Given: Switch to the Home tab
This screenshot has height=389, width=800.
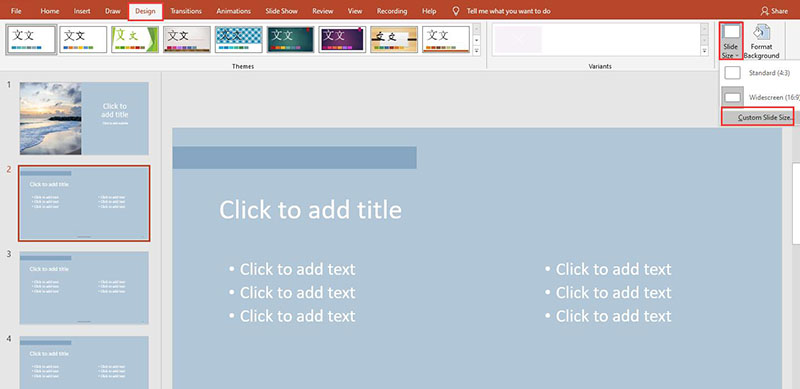Looking at the screenshot, I should (x=49, y=11).
